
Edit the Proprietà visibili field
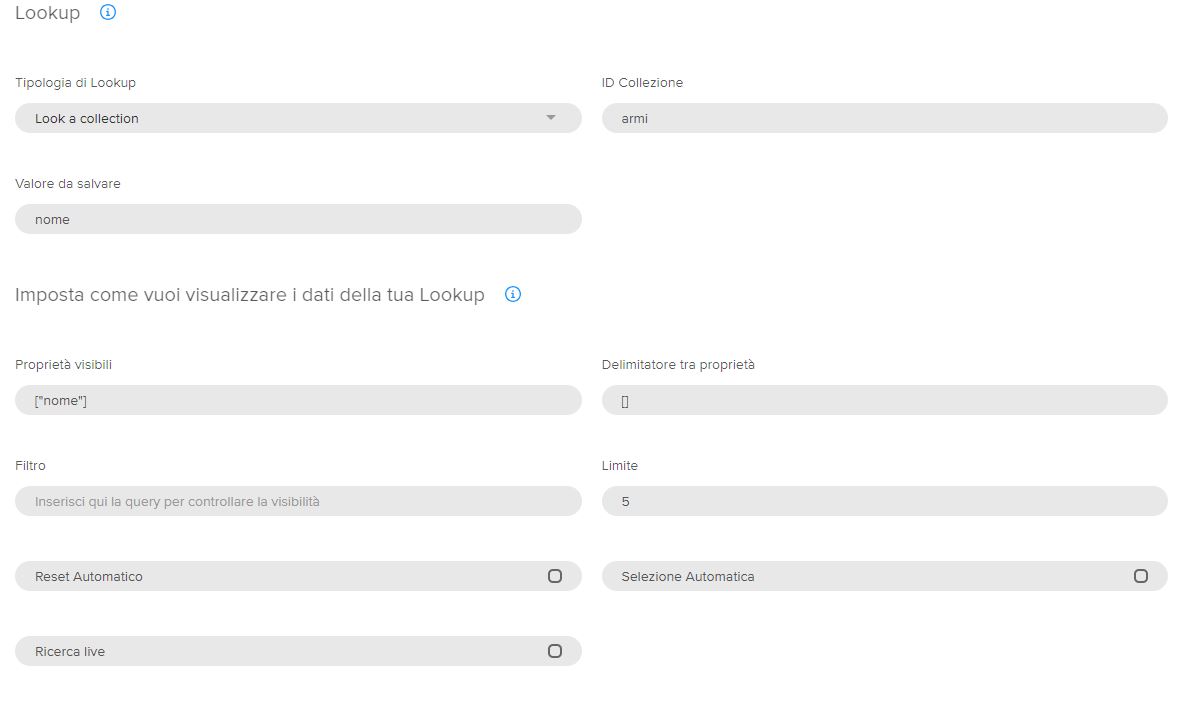tap(298, 400)
